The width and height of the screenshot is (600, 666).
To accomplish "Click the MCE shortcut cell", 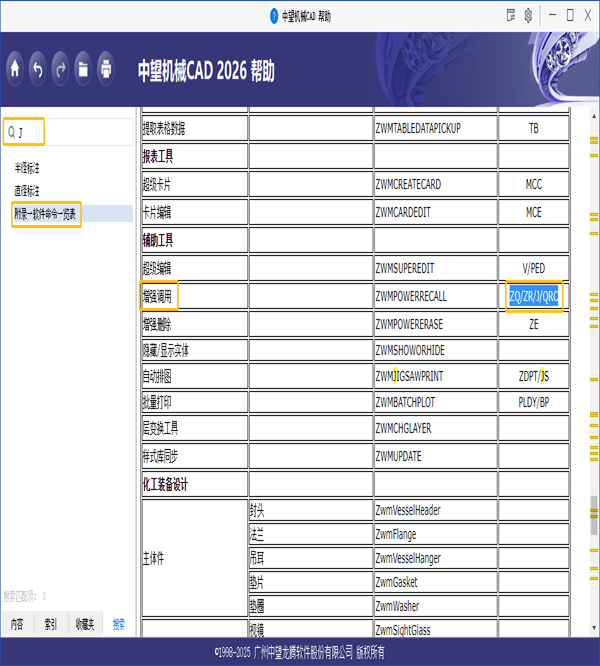I will click(534, 212).
